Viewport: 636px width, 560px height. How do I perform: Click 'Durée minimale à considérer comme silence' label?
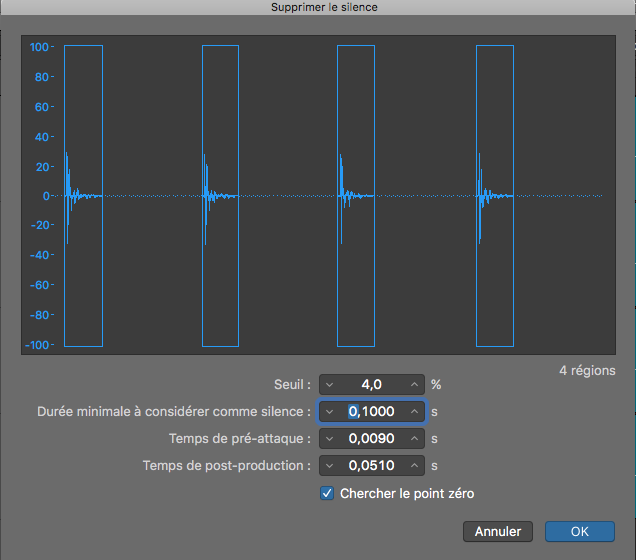coord(174,412)
